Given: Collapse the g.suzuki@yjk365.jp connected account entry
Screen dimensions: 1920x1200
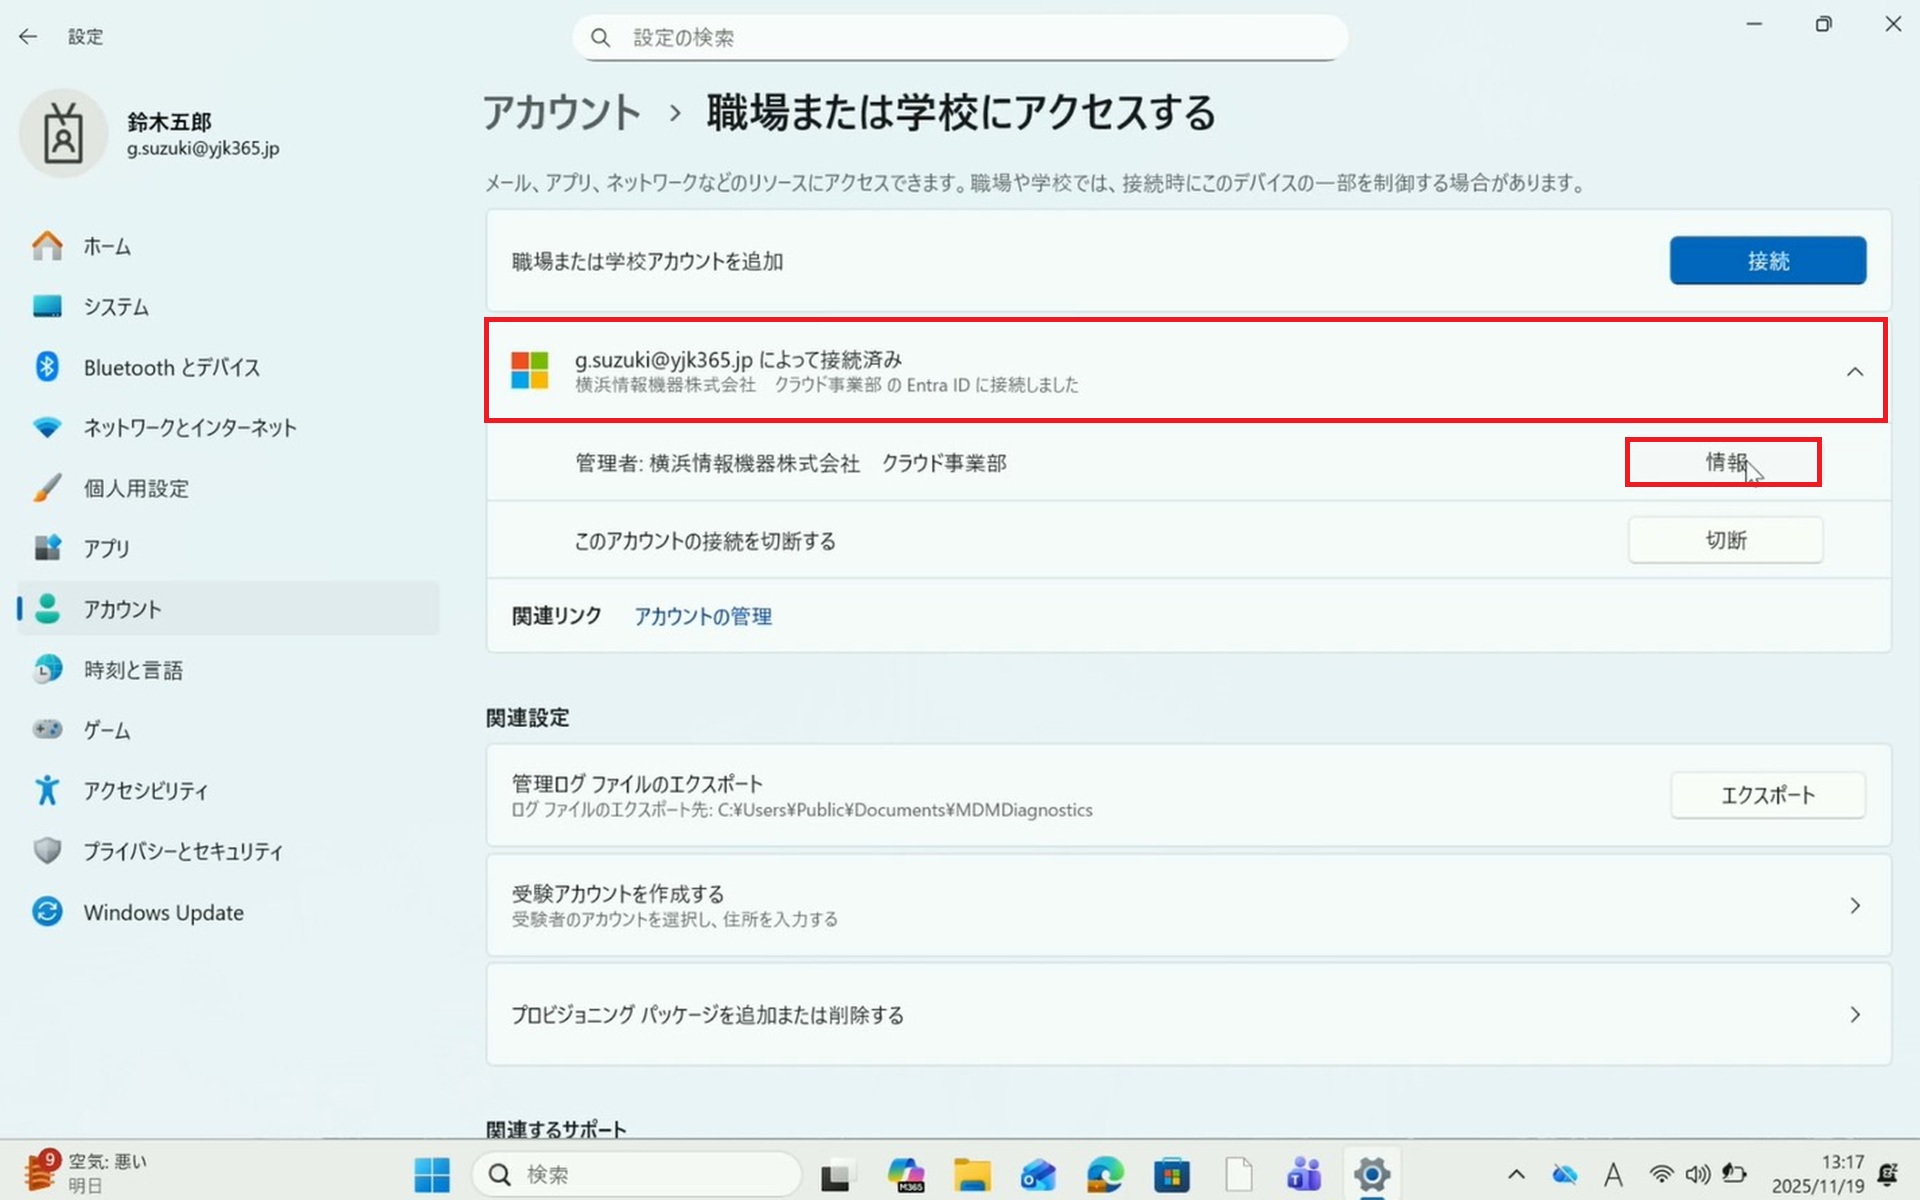Looking at the screenshot, I should point(1854,372).
